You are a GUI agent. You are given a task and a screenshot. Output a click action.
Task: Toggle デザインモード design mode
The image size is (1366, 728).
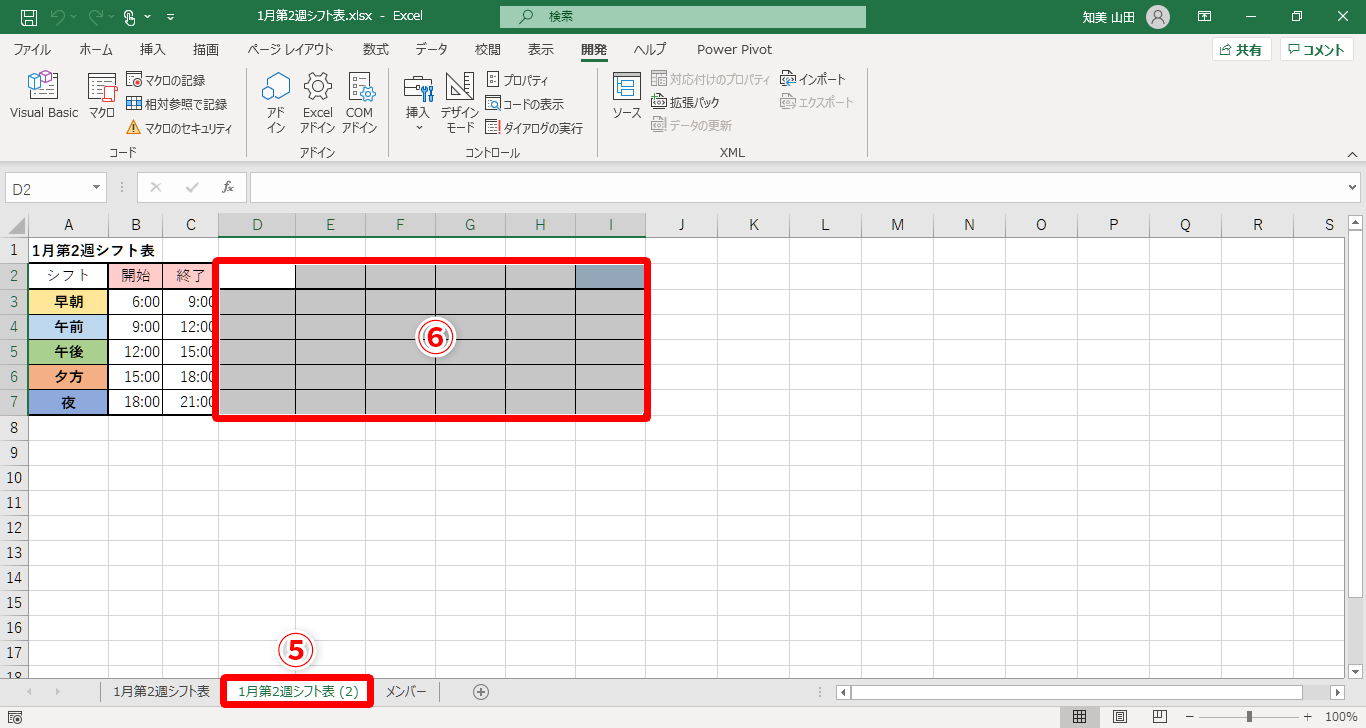tap(460, 103)
